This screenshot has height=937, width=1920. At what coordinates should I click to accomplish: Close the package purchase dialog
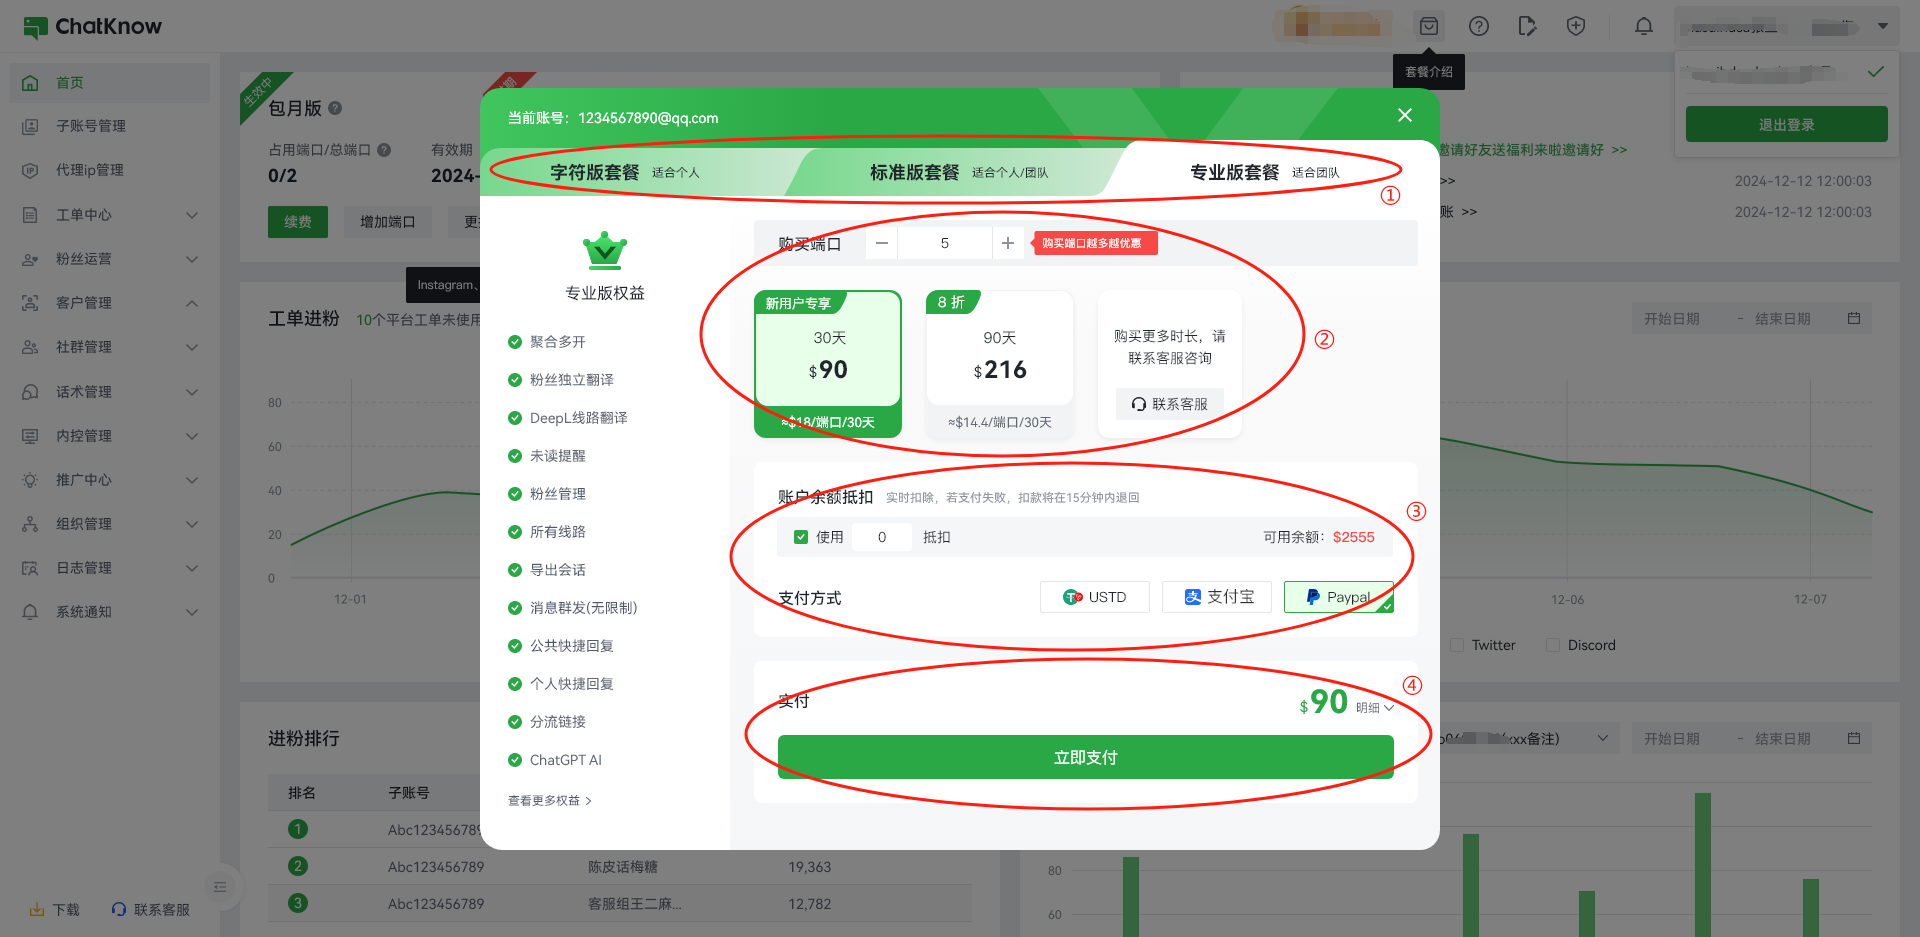pyautogui.click(x=1405, y=116)
